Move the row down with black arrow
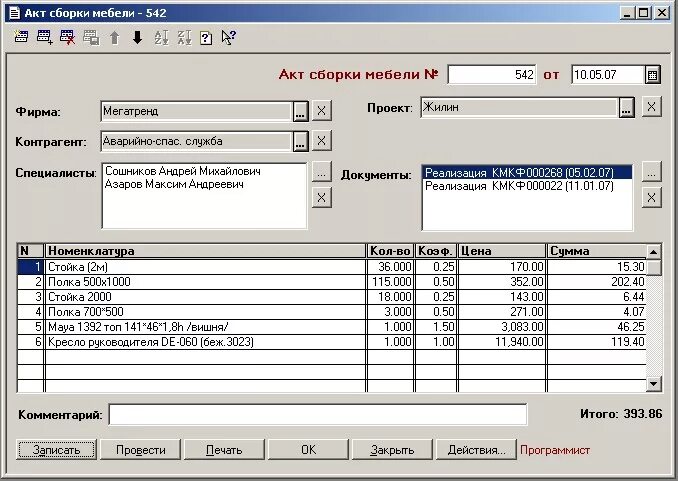The height and width of the screenshot is (481, 678). pos(138,38)
